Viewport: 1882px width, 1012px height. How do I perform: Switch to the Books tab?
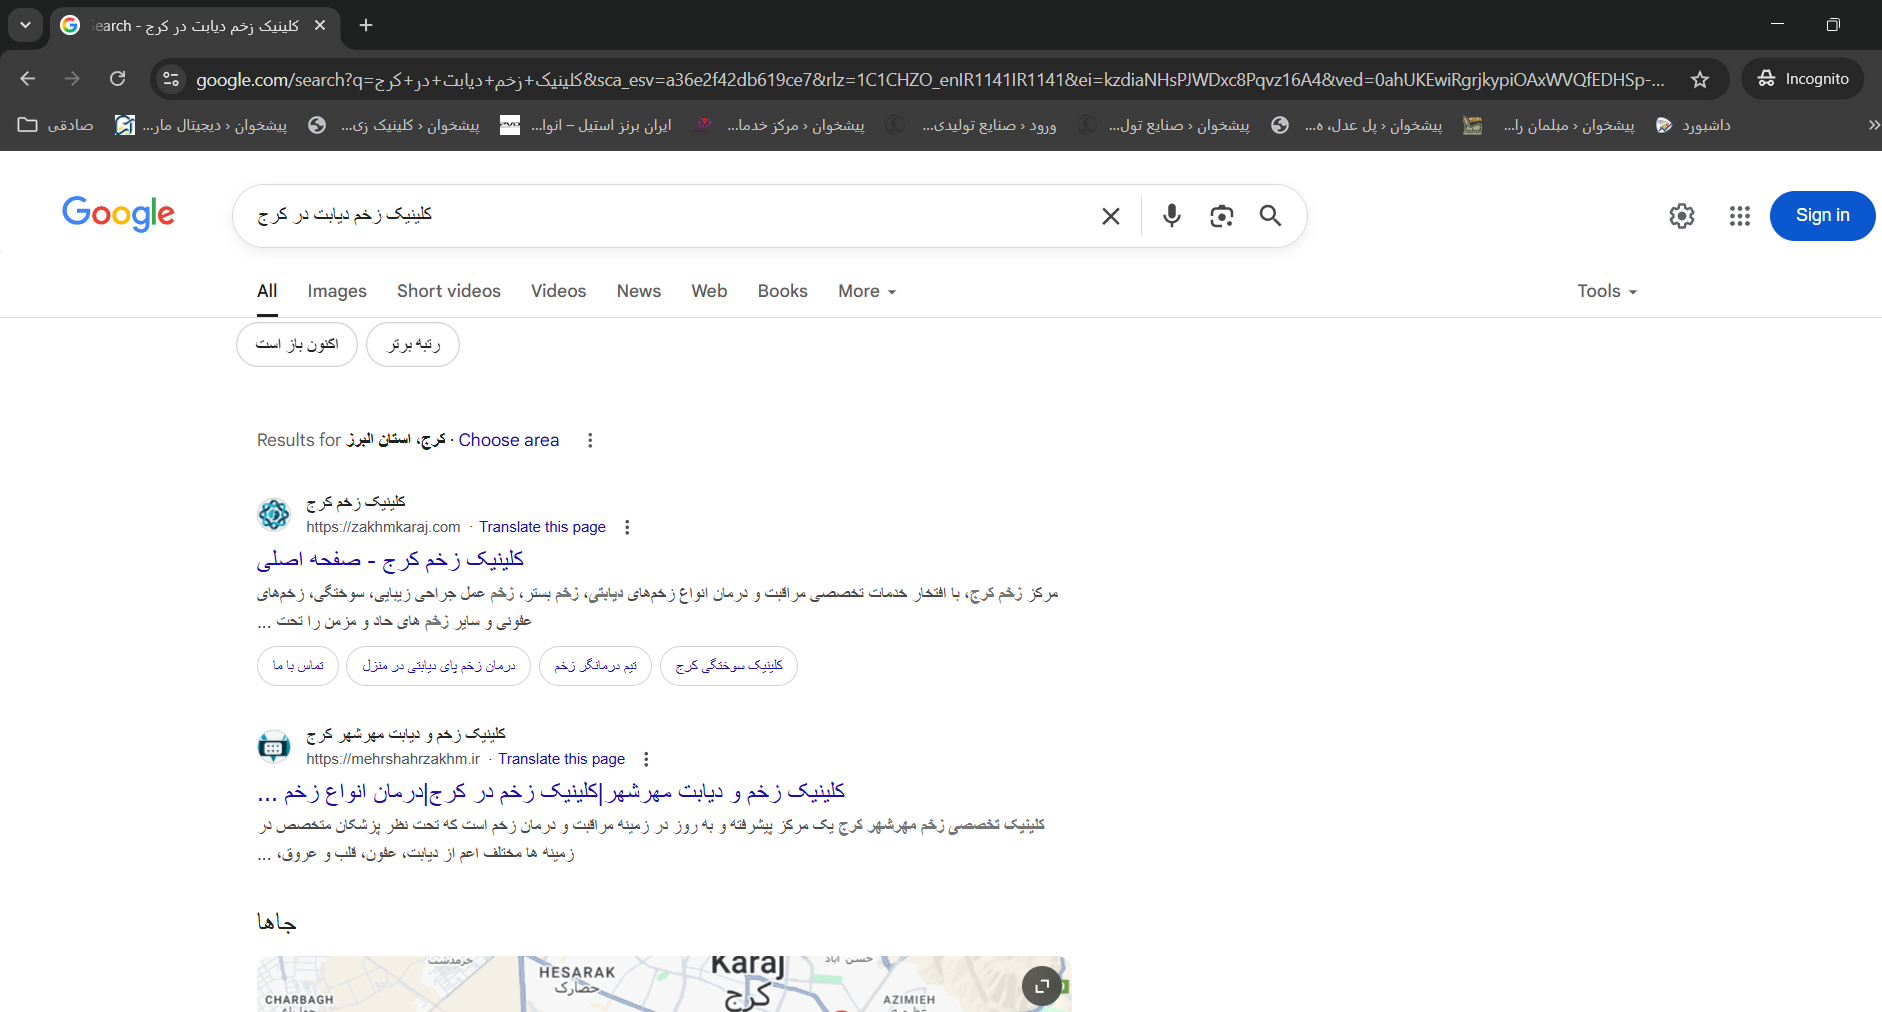[782, 291]
